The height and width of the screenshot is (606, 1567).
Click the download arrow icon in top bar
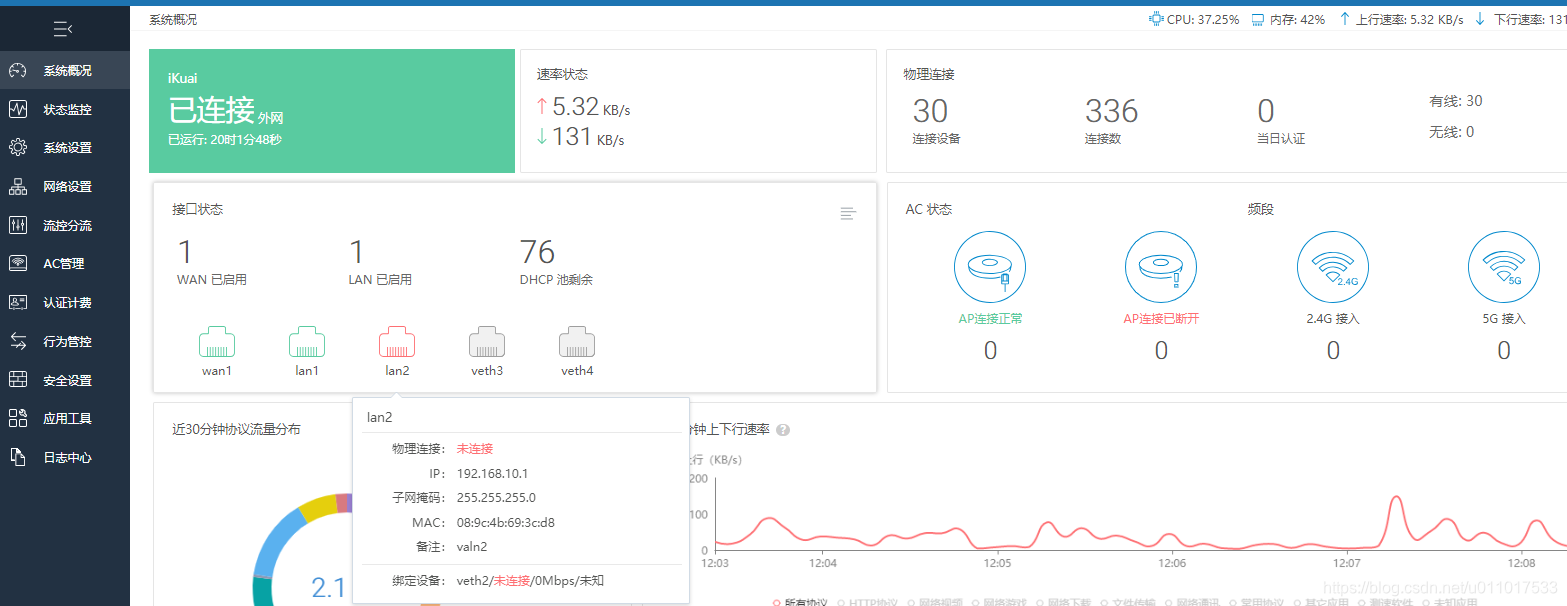pos(1480,19)
